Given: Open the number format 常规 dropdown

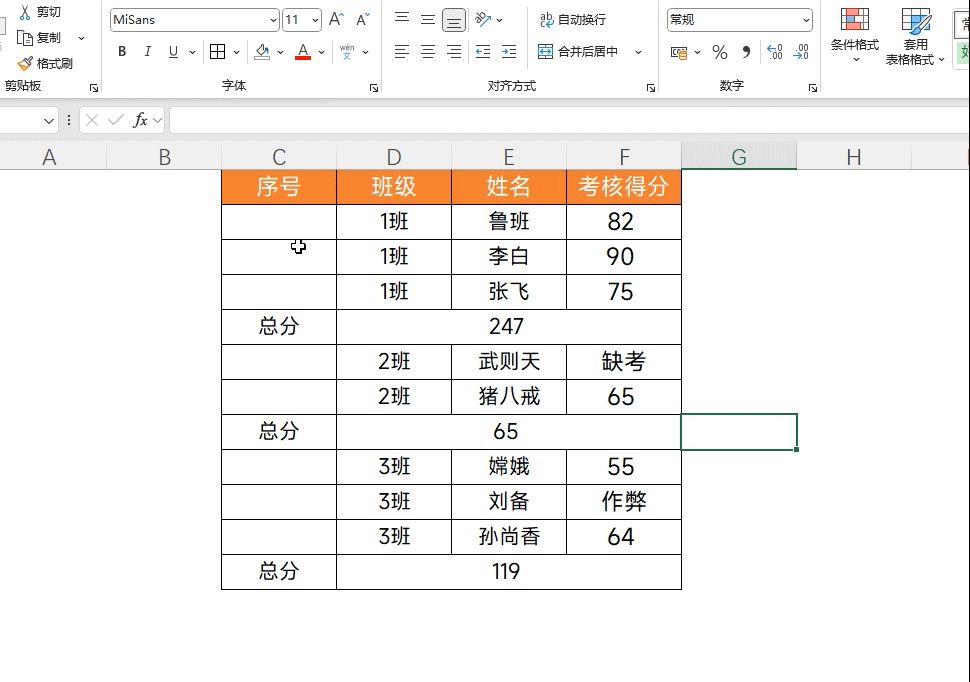Looking at the screenshot, I should point(806,20).
